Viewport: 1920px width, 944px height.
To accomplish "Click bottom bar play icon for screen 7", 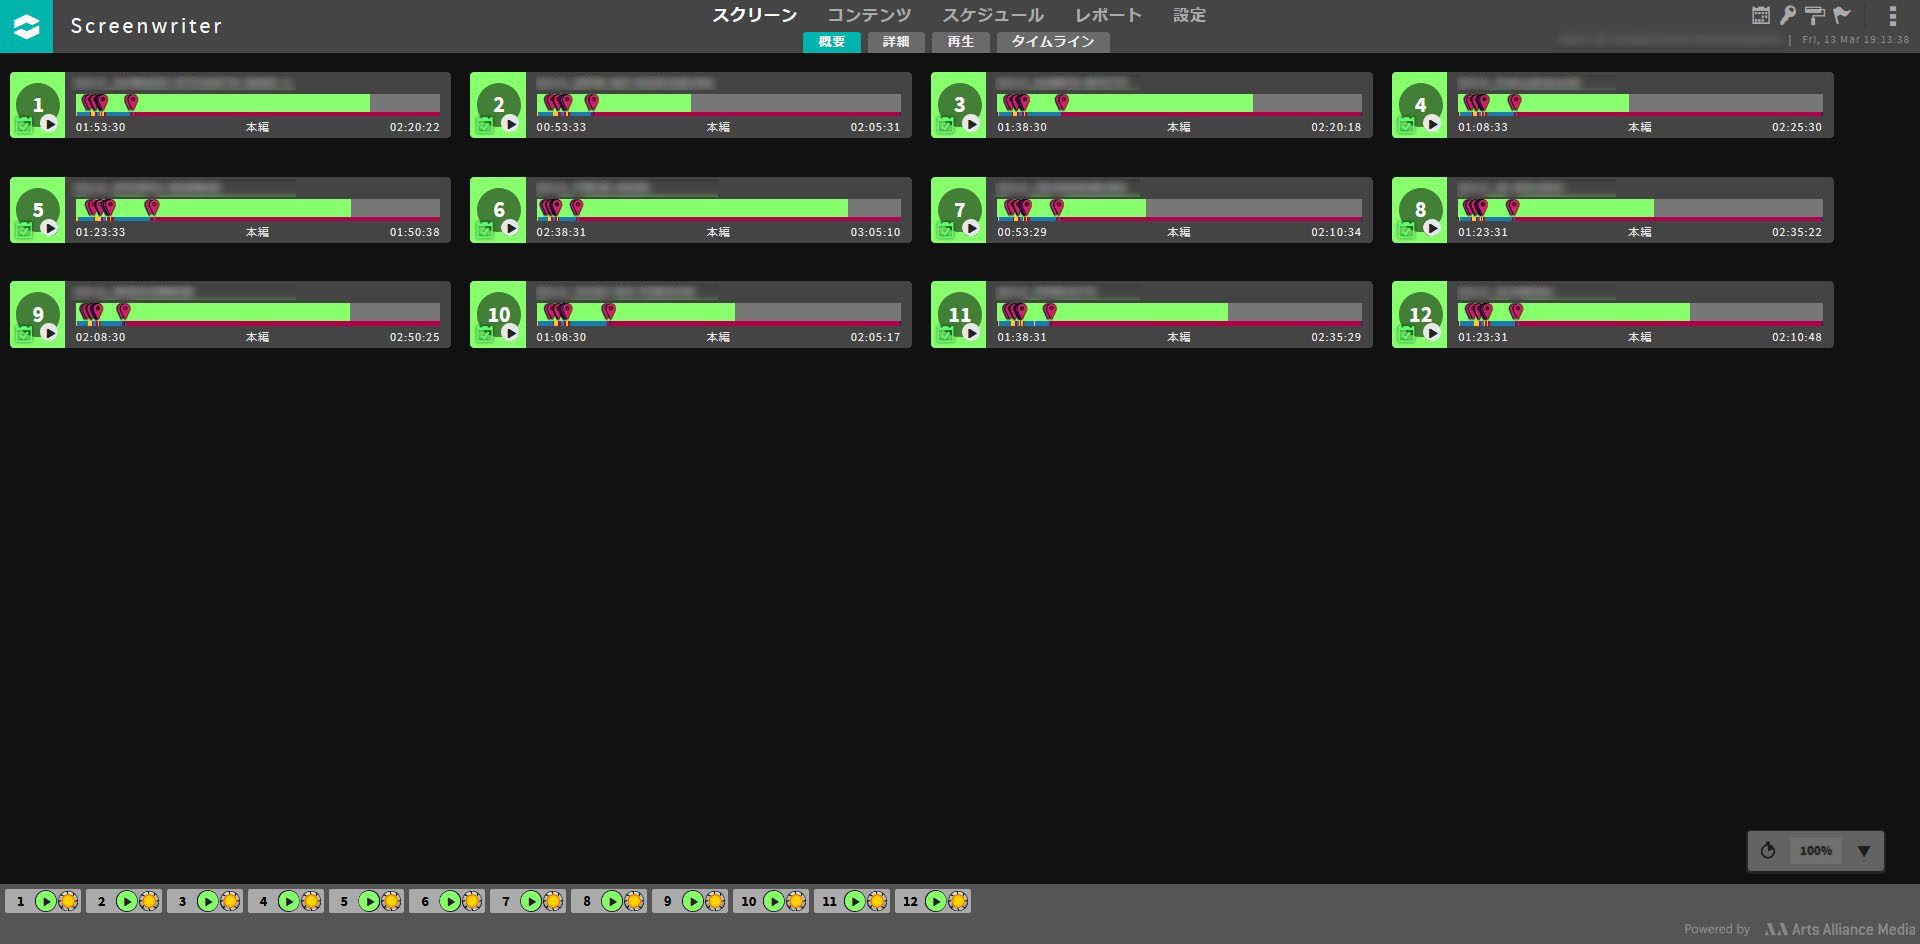I will (x=531, y=901).
